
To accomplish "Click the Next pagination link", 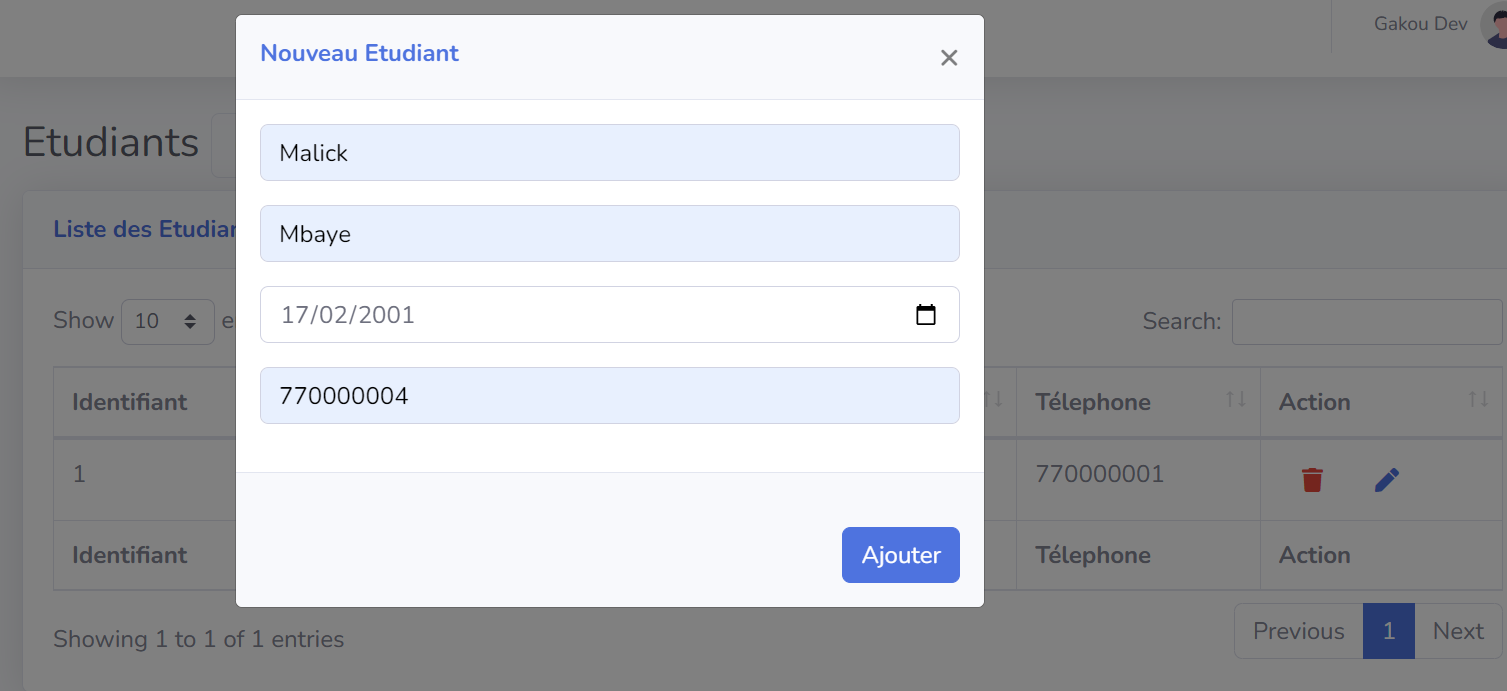I will click(1457, 630).
